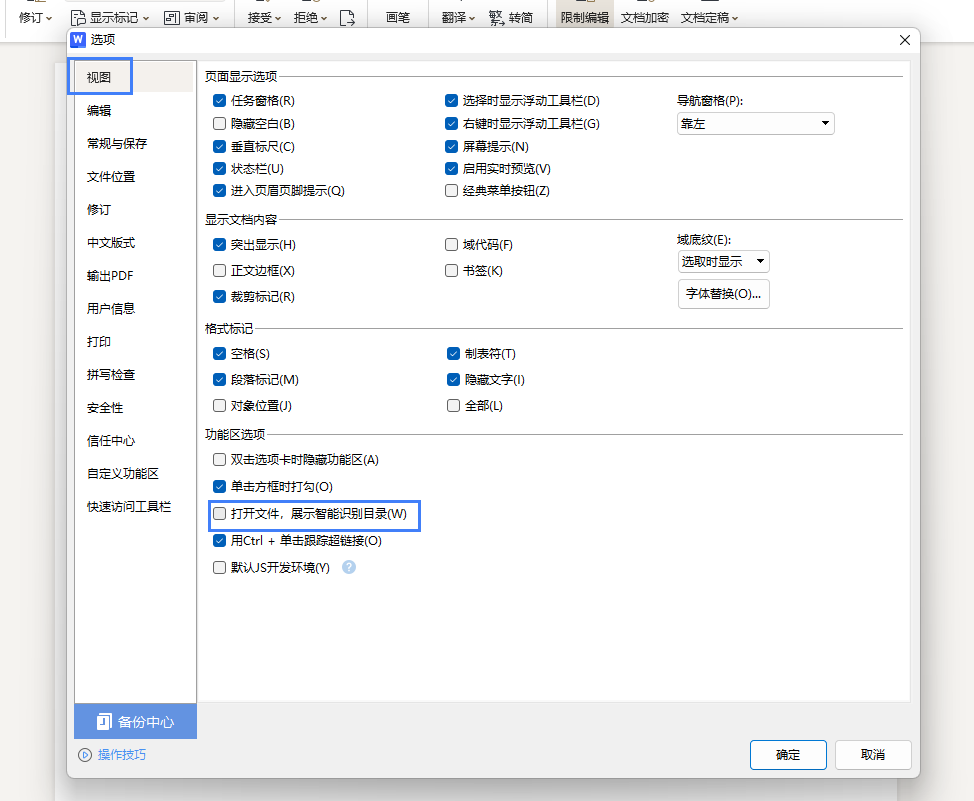Toggle the 单击方框时打勾(O) checkbox
The height and width of the screenshot is (801, 974).
click(219, 487)
